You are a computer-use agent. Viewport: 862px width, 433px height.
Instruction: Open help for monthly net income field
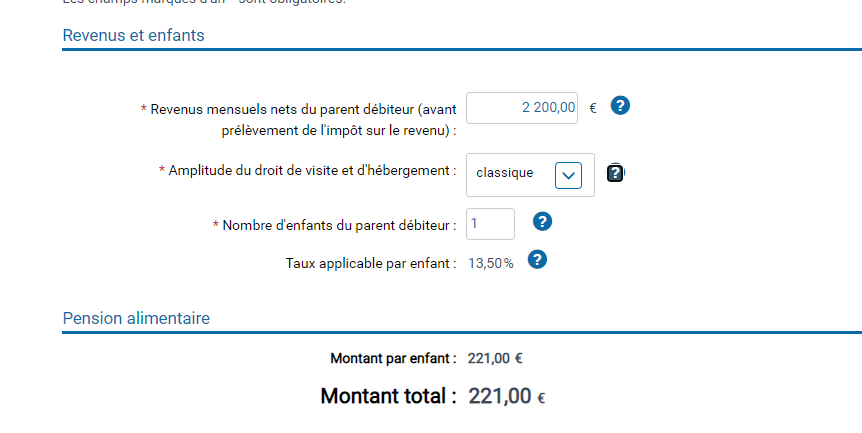(620, 106)
